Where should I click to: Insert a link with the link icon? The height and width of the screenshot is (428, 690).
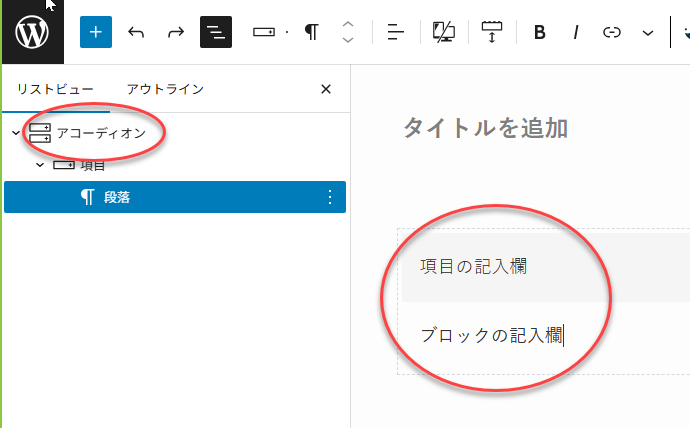(611, 32)
